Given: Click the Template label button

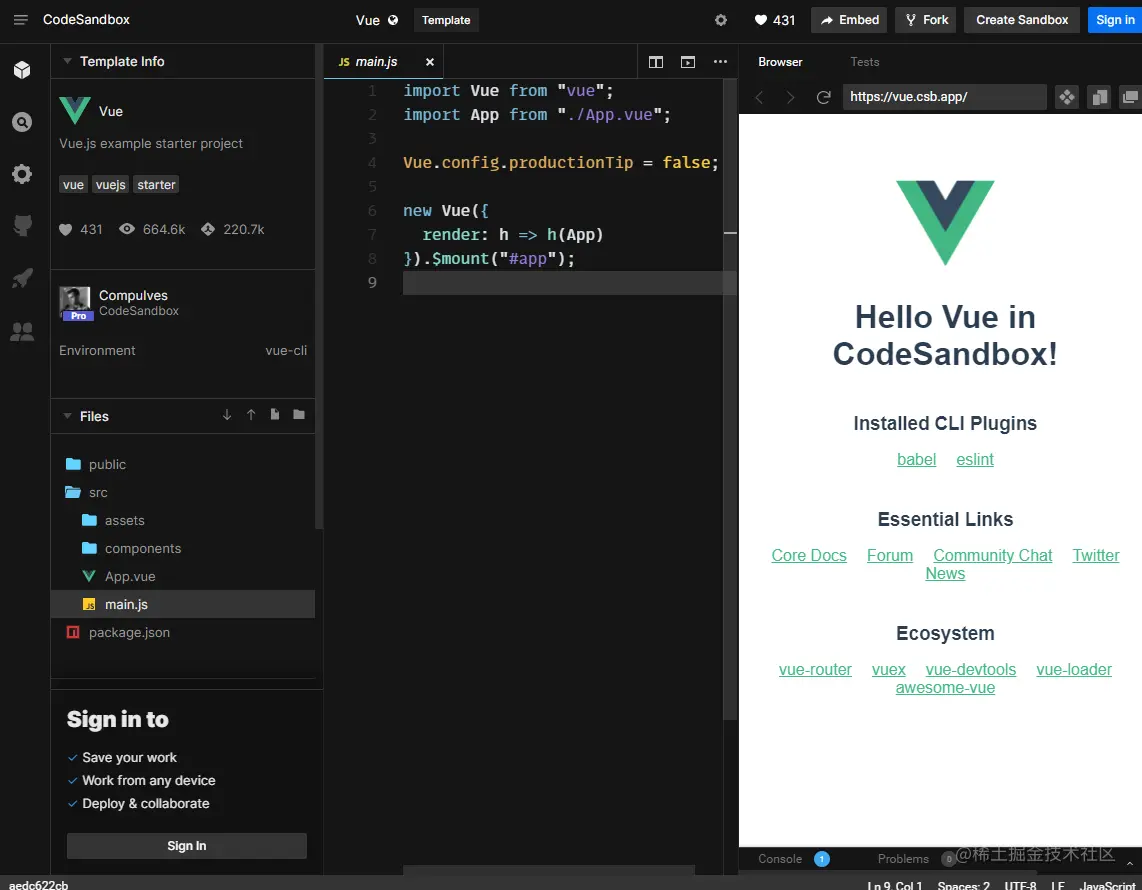Looking at the screenshot, I should coord(446,20).
